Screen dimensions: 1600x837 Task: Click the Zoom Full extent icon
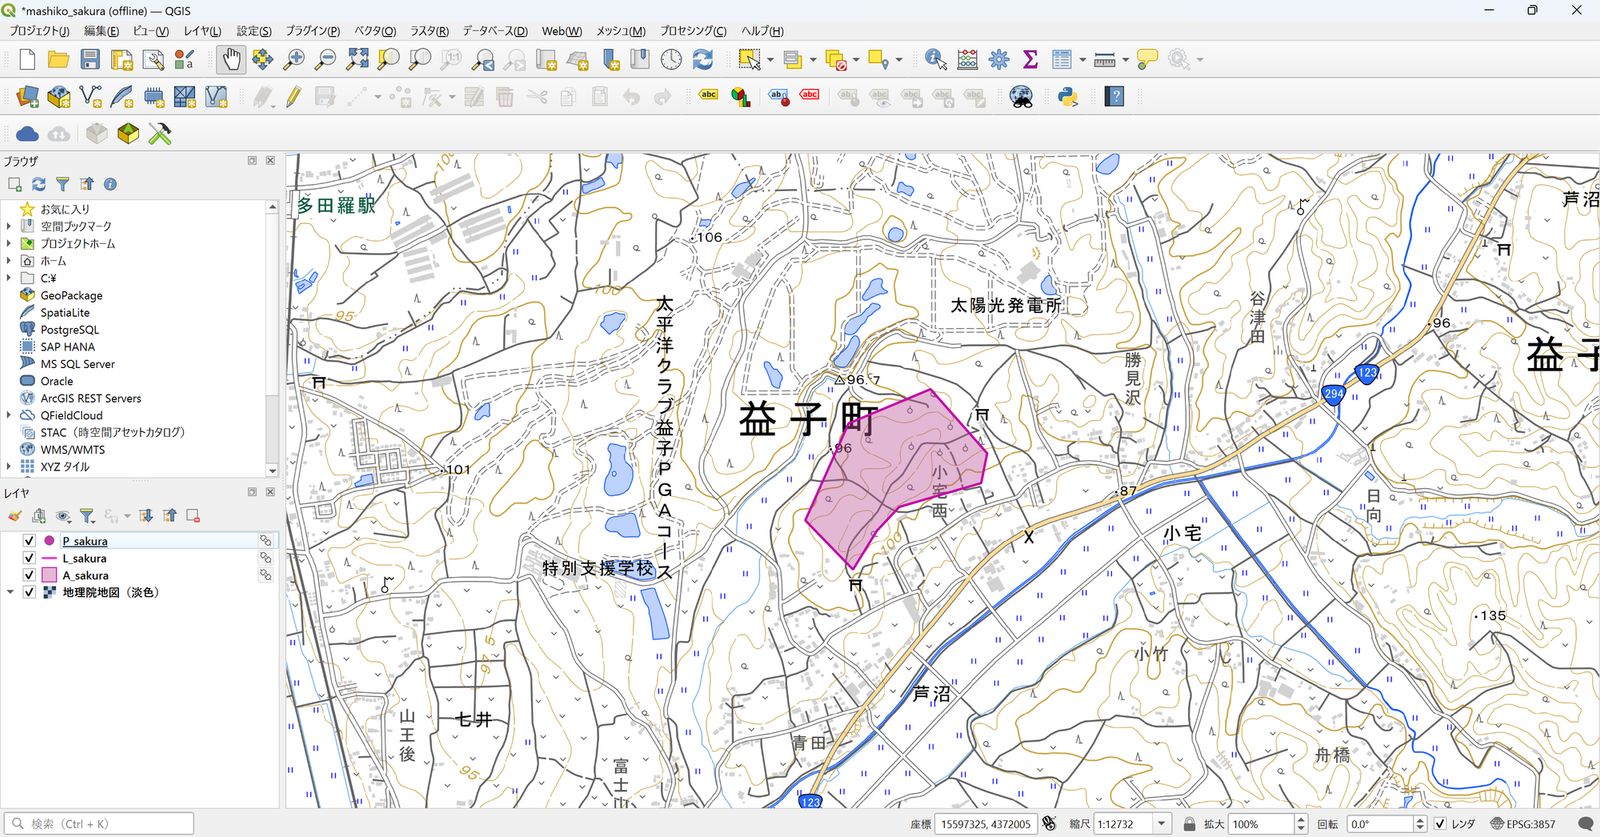pos(357,60)
